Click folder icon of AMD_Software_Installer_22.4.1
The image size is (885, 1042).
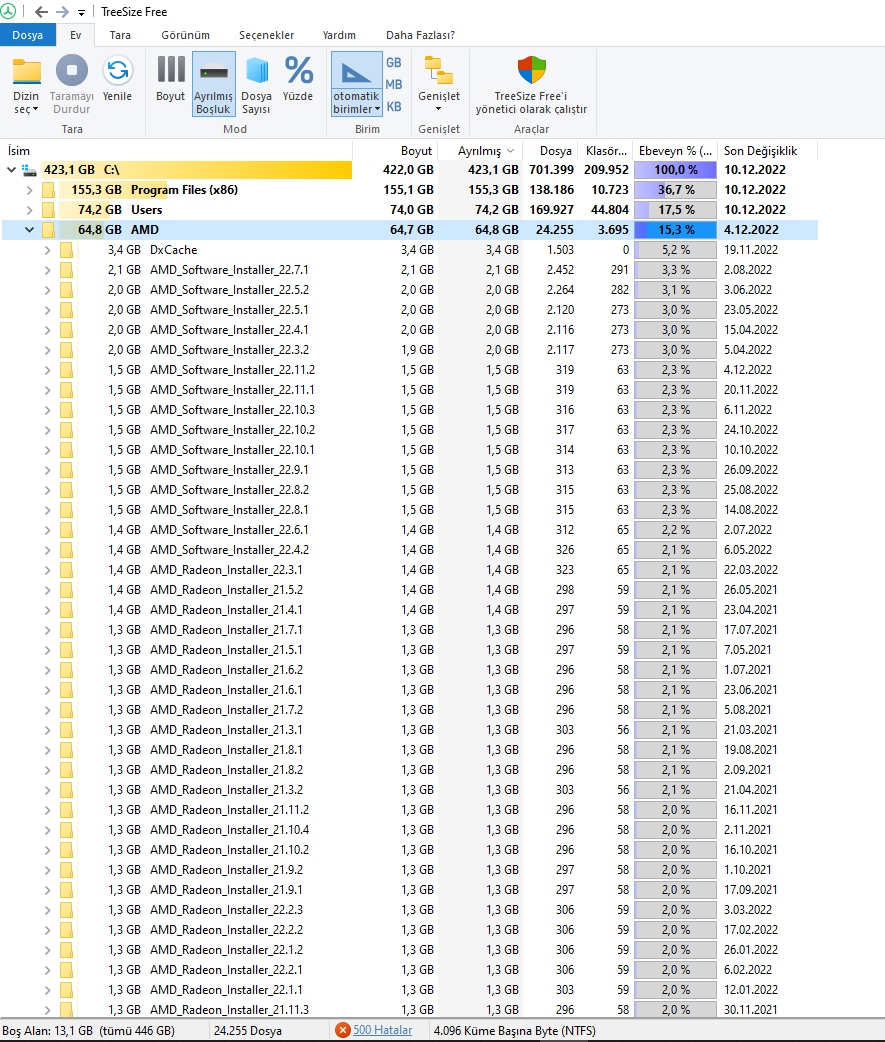[x=66, y=330]
